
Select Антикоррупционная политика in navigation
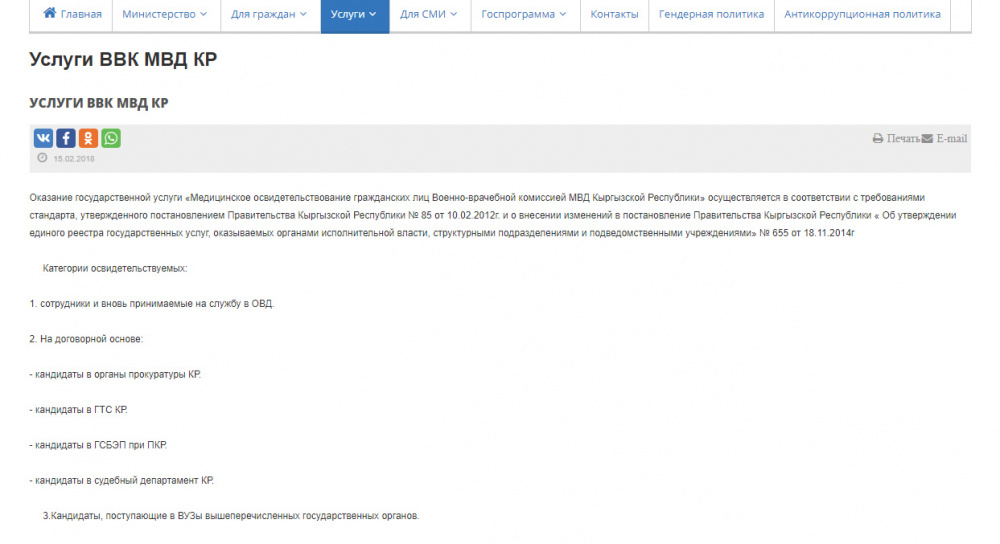click(862, 15)
